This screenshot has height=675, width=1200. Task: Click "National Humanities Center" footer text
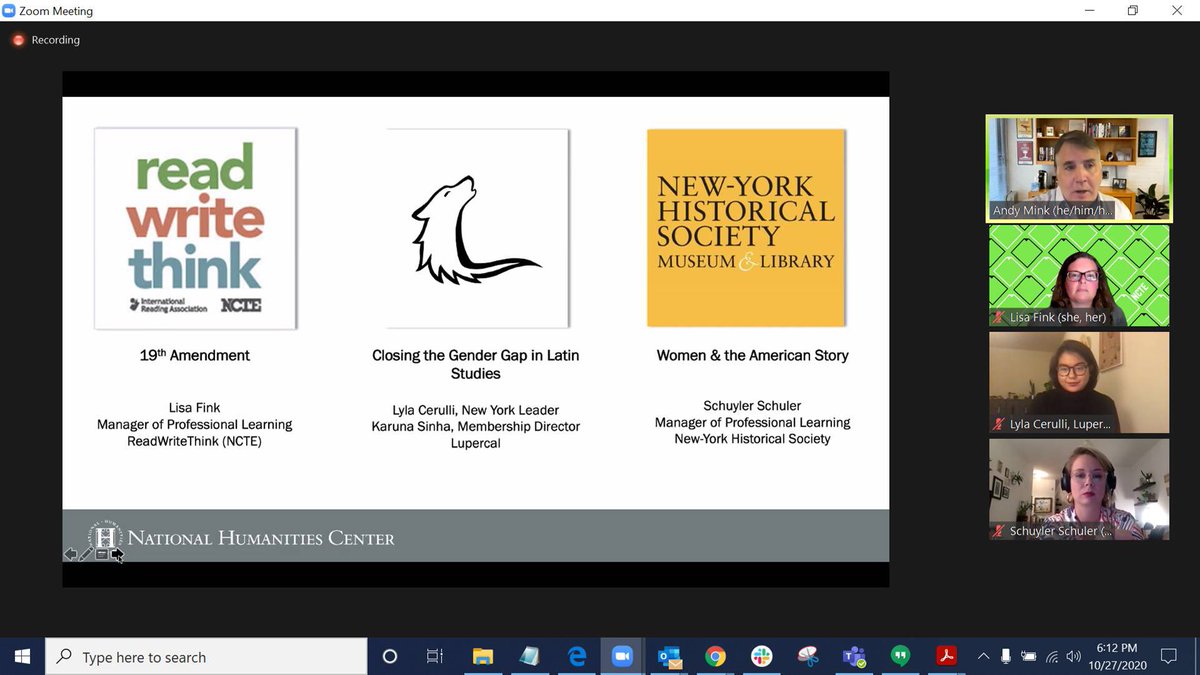[261, 539]
